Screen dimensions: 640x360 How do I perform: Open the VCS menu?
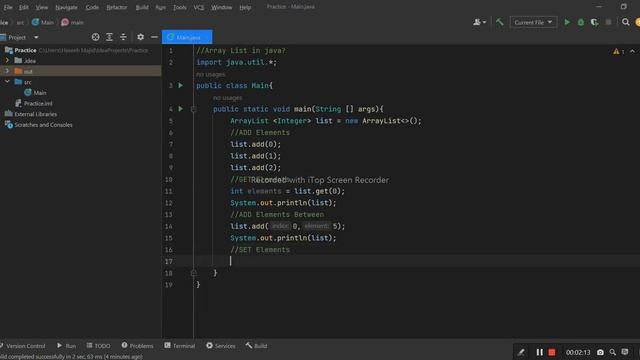pos(199,7)
